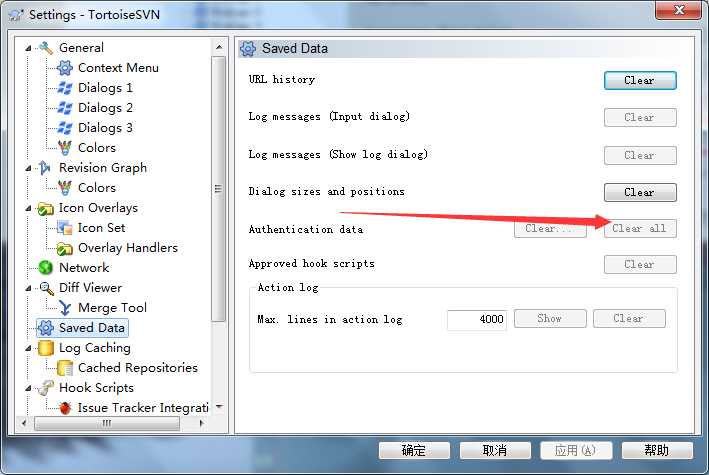The image size is (709, 475).
Task: Click the 应用(A) Apply button
Action: click(x=576, y=451)
